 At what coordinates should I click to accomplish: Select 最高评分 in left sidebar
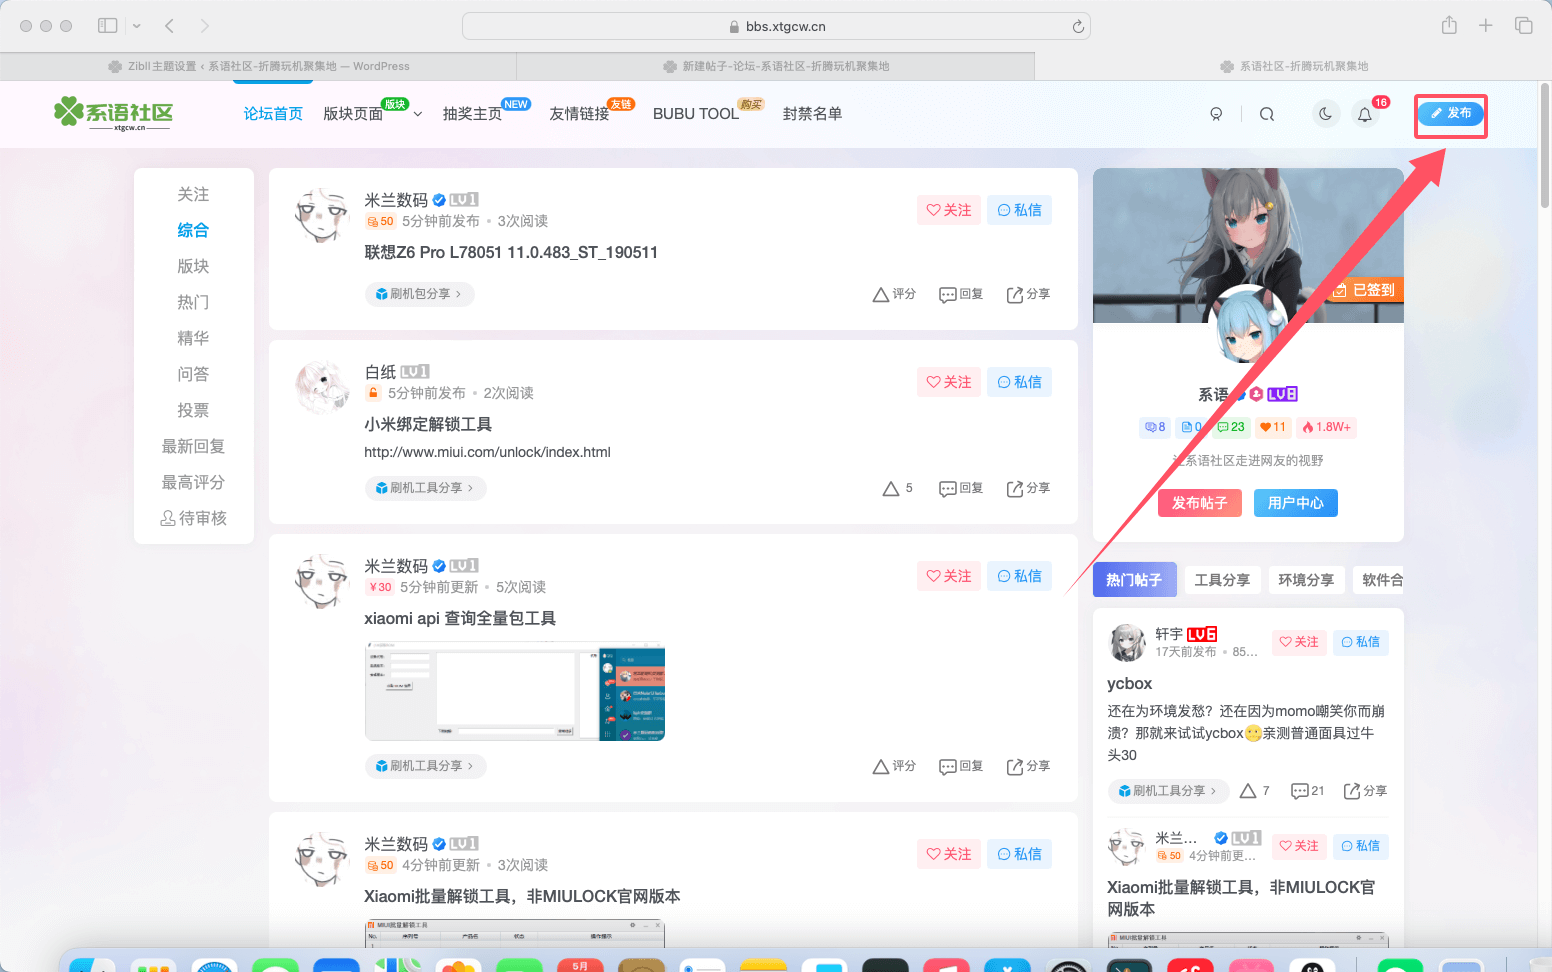[x=193, y=482]
